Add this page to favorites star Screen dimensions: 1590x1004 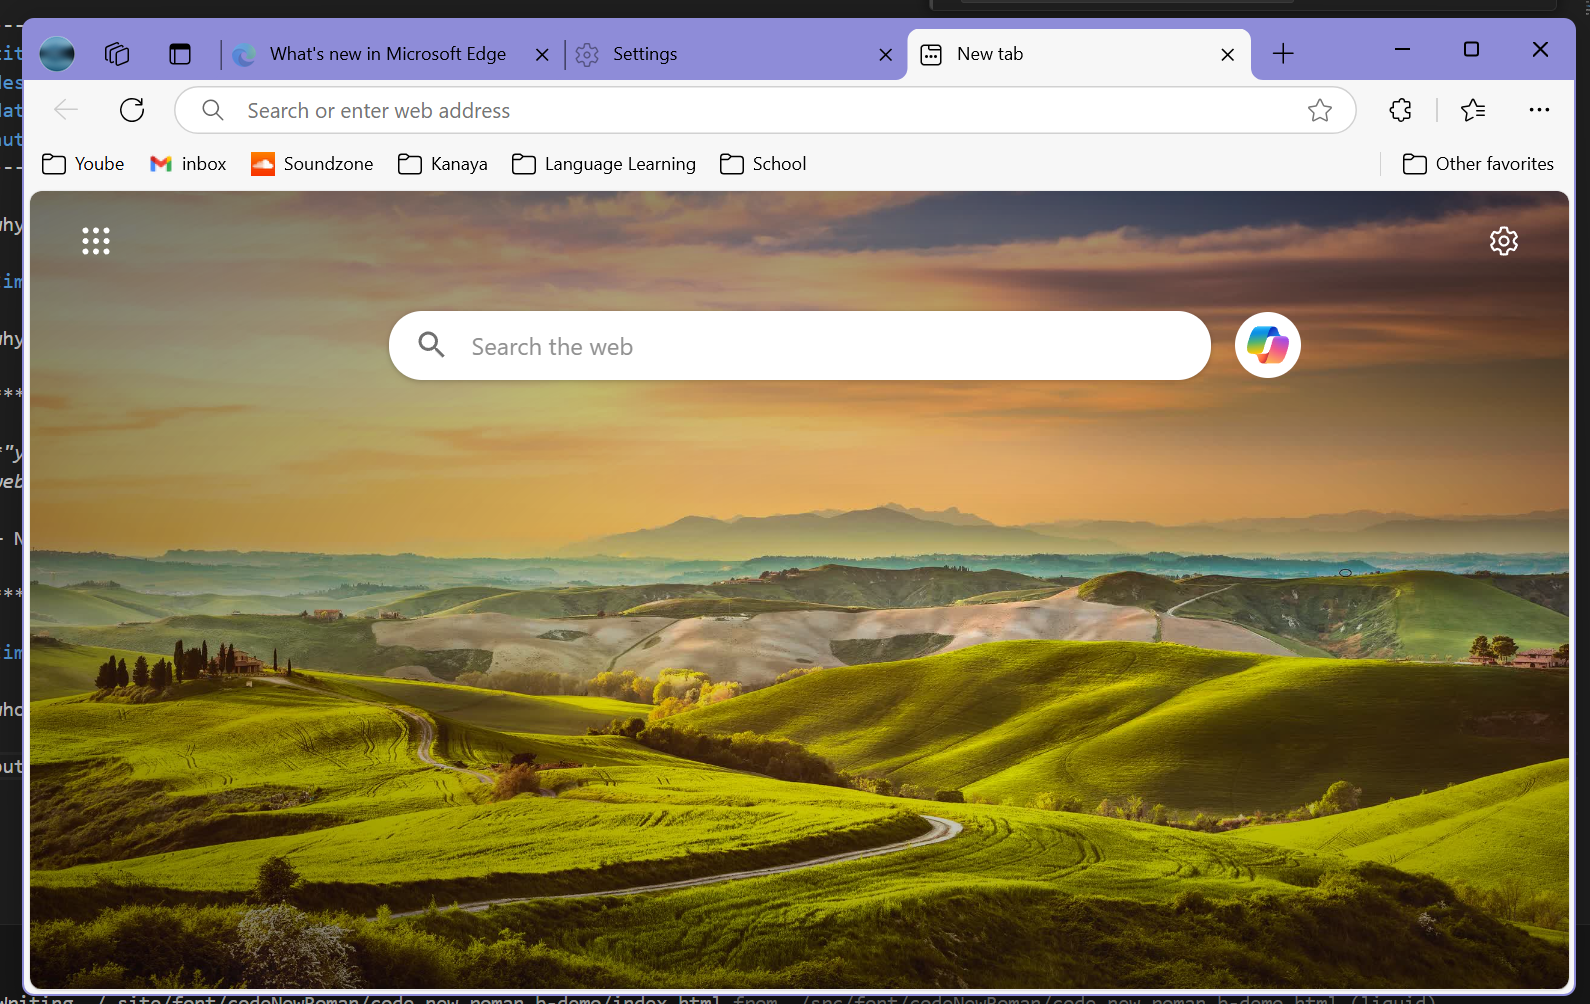pos(1320,110)
